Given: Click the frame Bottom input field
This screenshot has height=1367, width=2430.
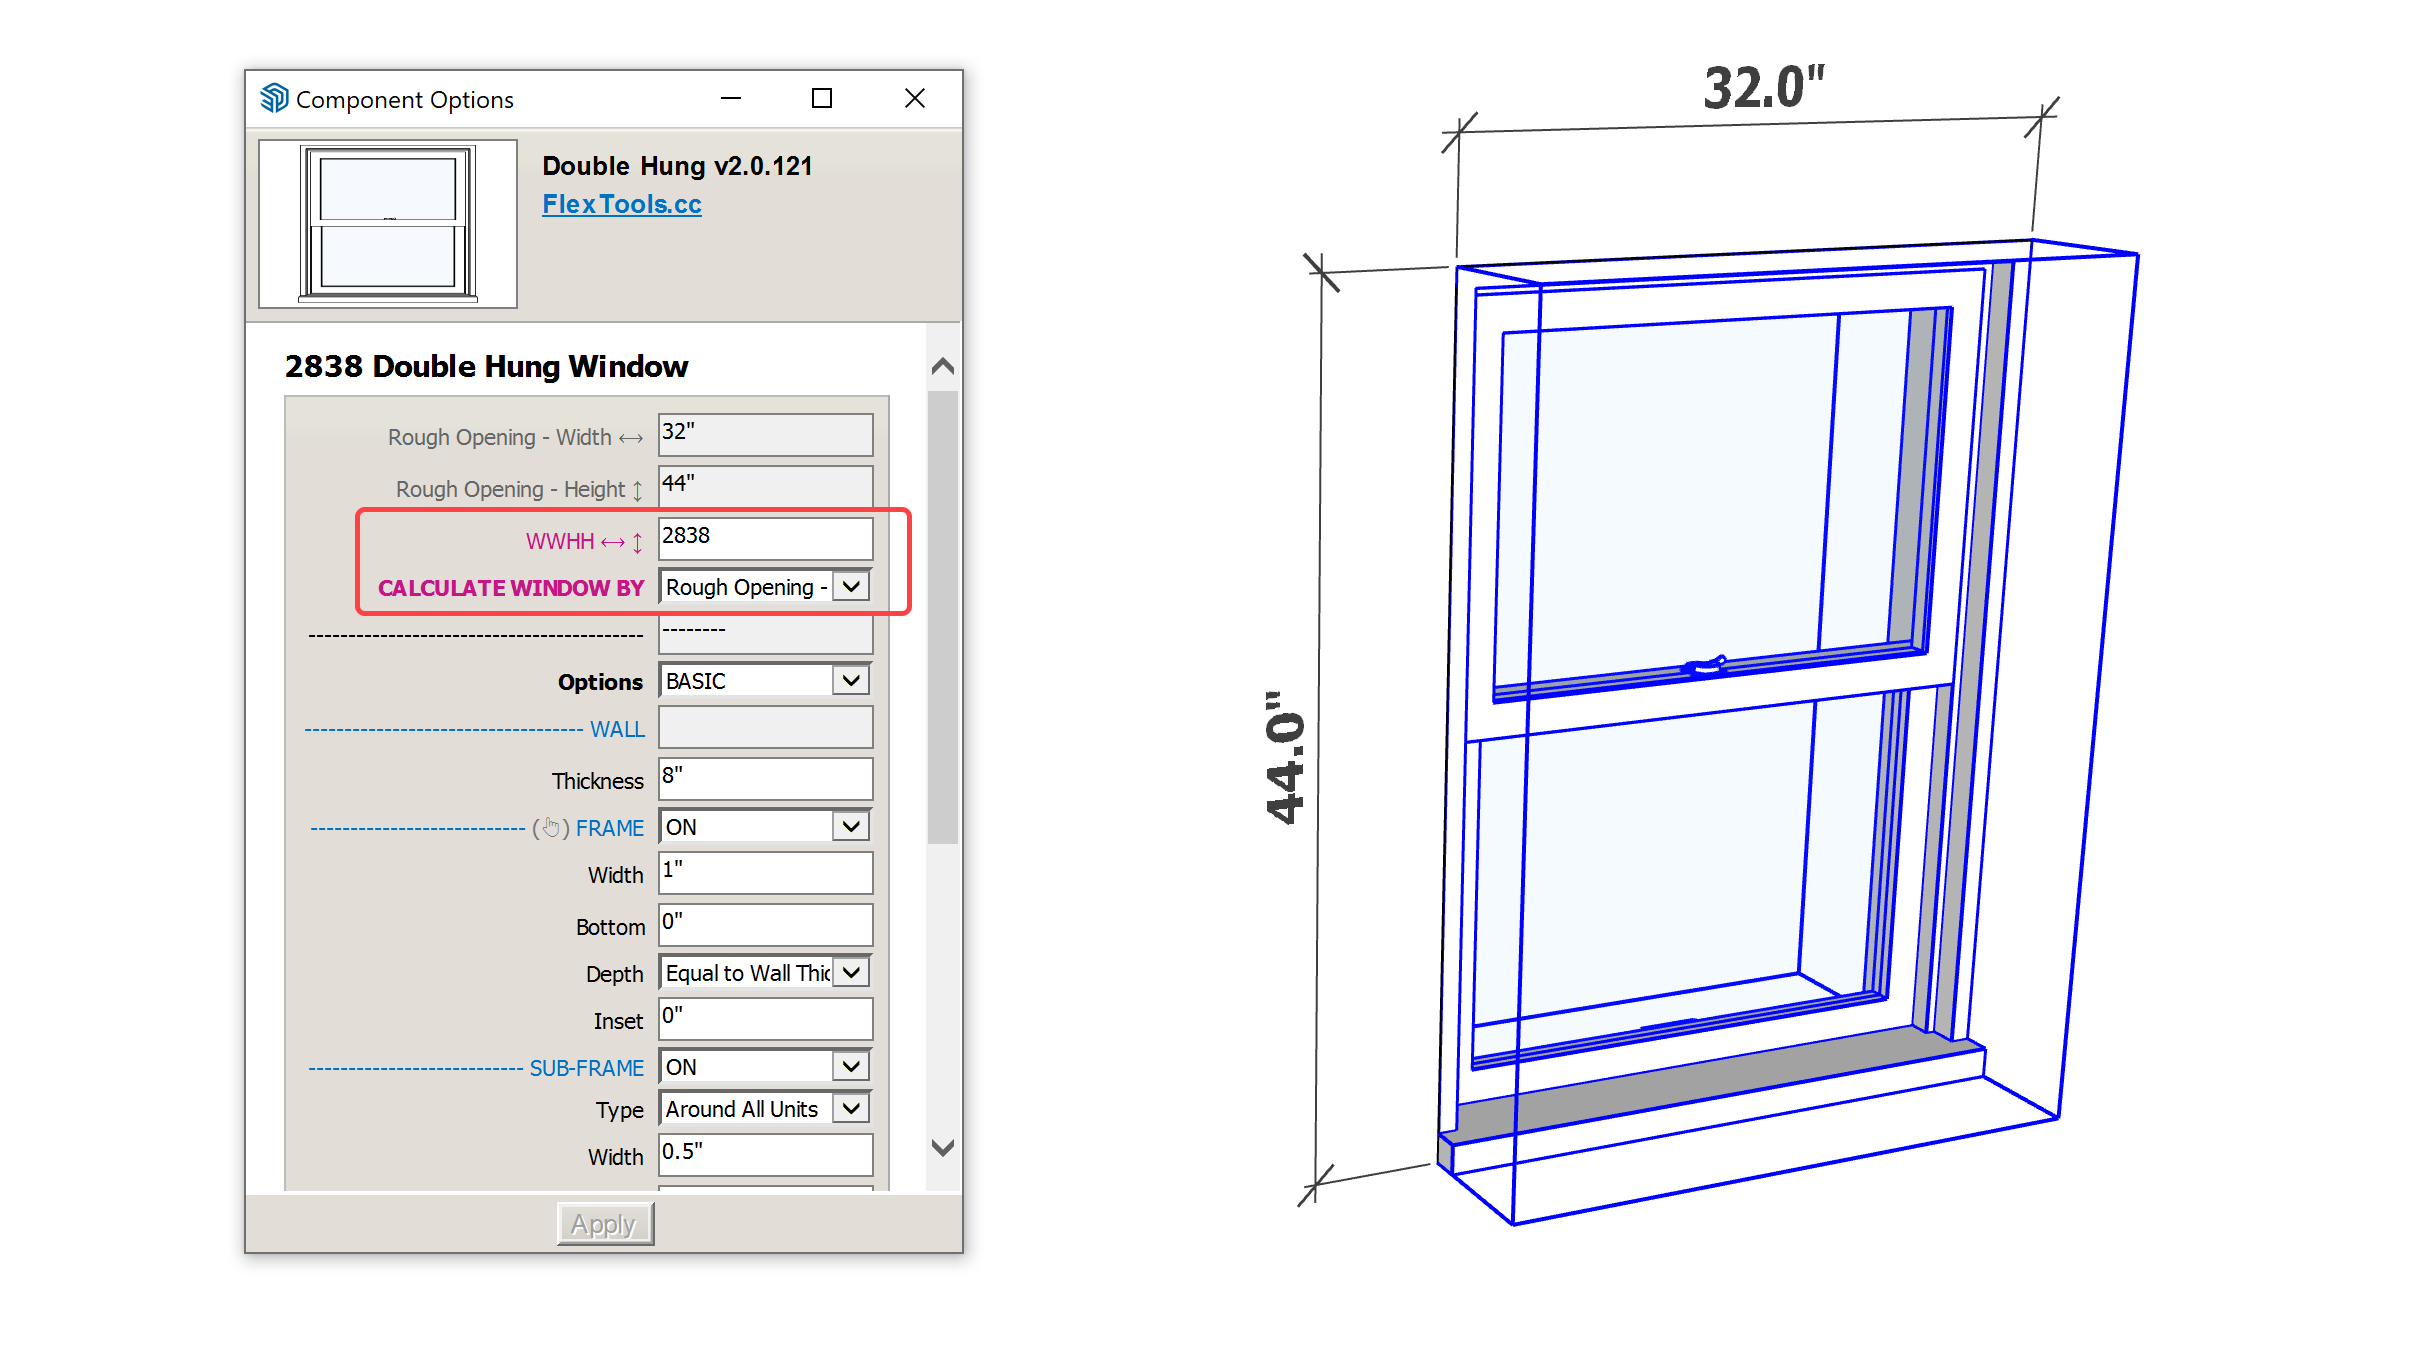Looking at the screenshot, I should (x=765, y=924).
